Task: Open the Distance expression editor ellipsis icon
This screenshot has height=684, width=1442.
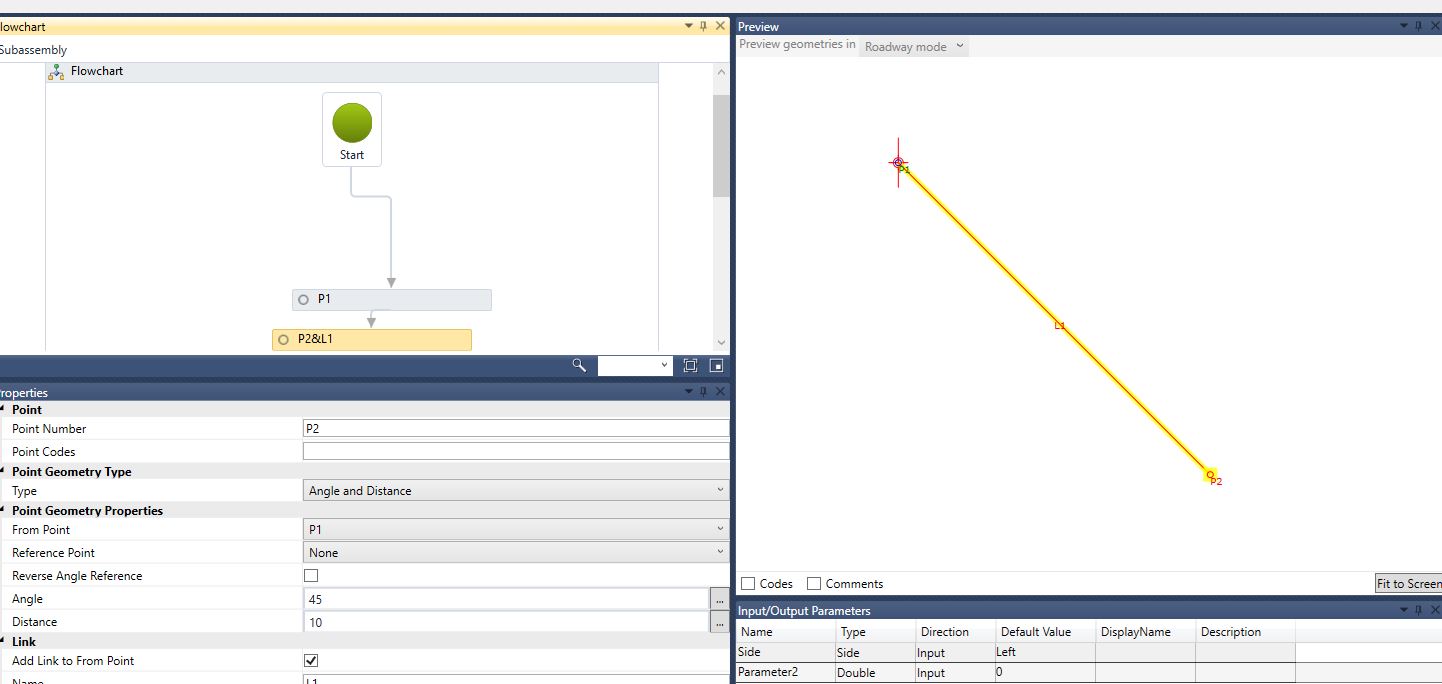Action: point(719,621)
